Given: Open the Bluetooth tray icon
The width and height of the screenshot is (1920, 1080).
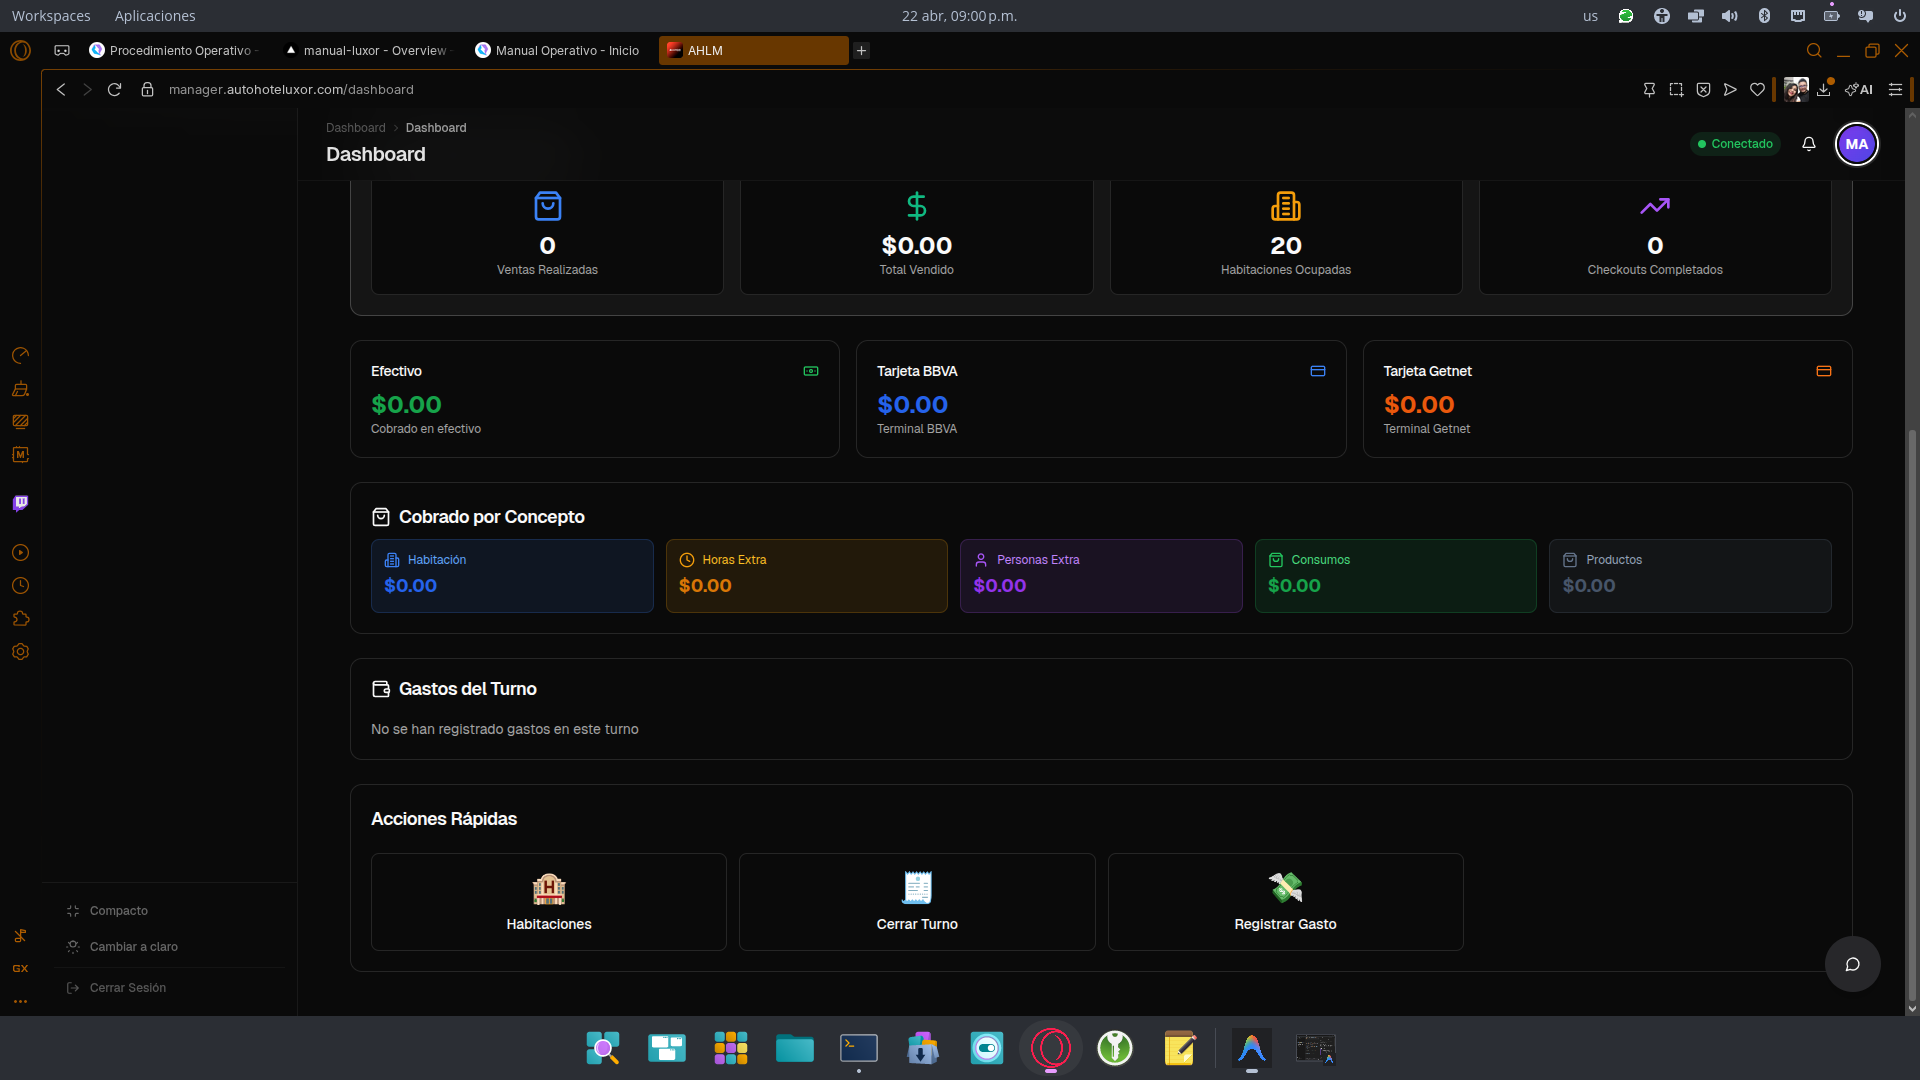Looking at the screenshot, I should click(x=1764, y=16).
